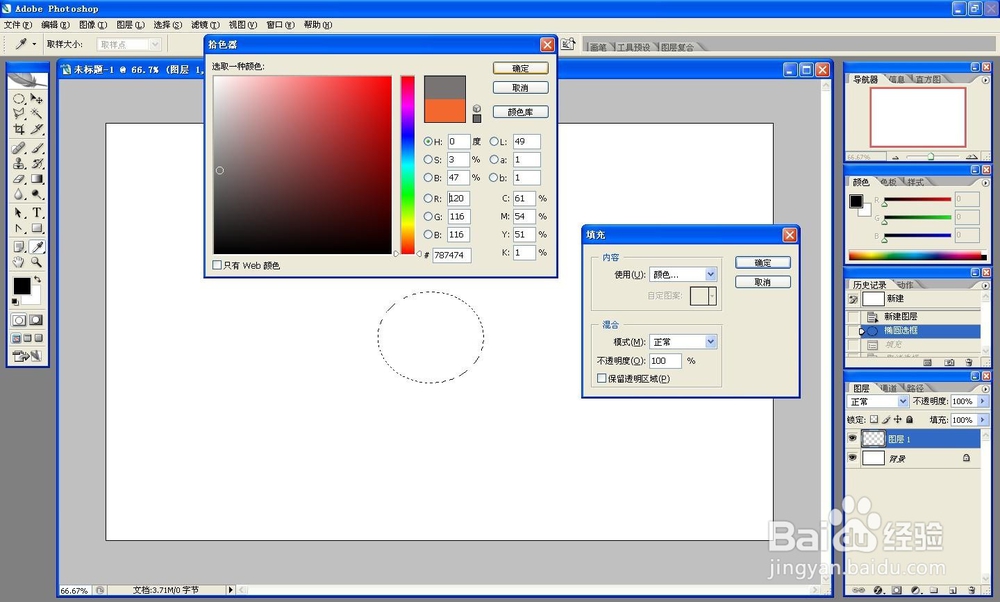The width and height of the screenshot is (1000, 602).
Task: Select the Magic Wand tool
Action: [37, 114]
